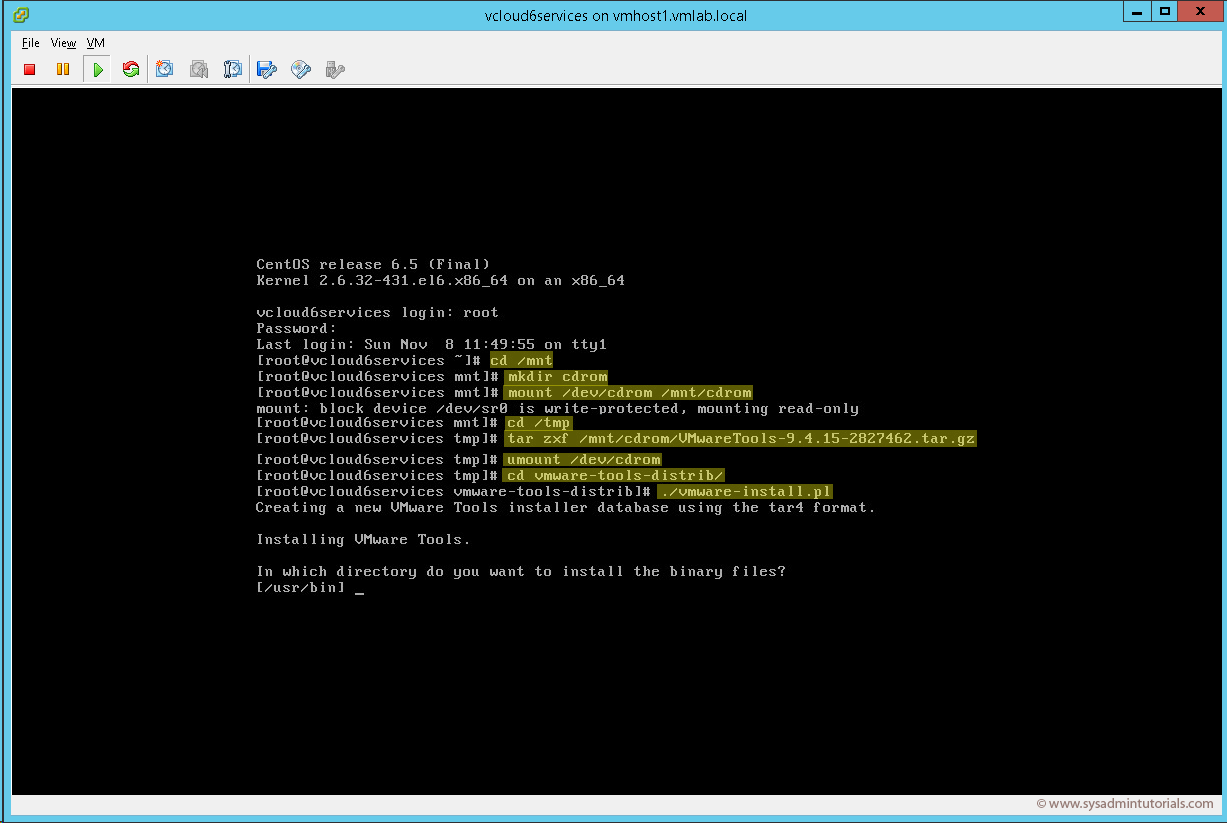Click the green Power On arrow
The height and width of the screenshot is (823, 1227).
[x=96, y=69]
